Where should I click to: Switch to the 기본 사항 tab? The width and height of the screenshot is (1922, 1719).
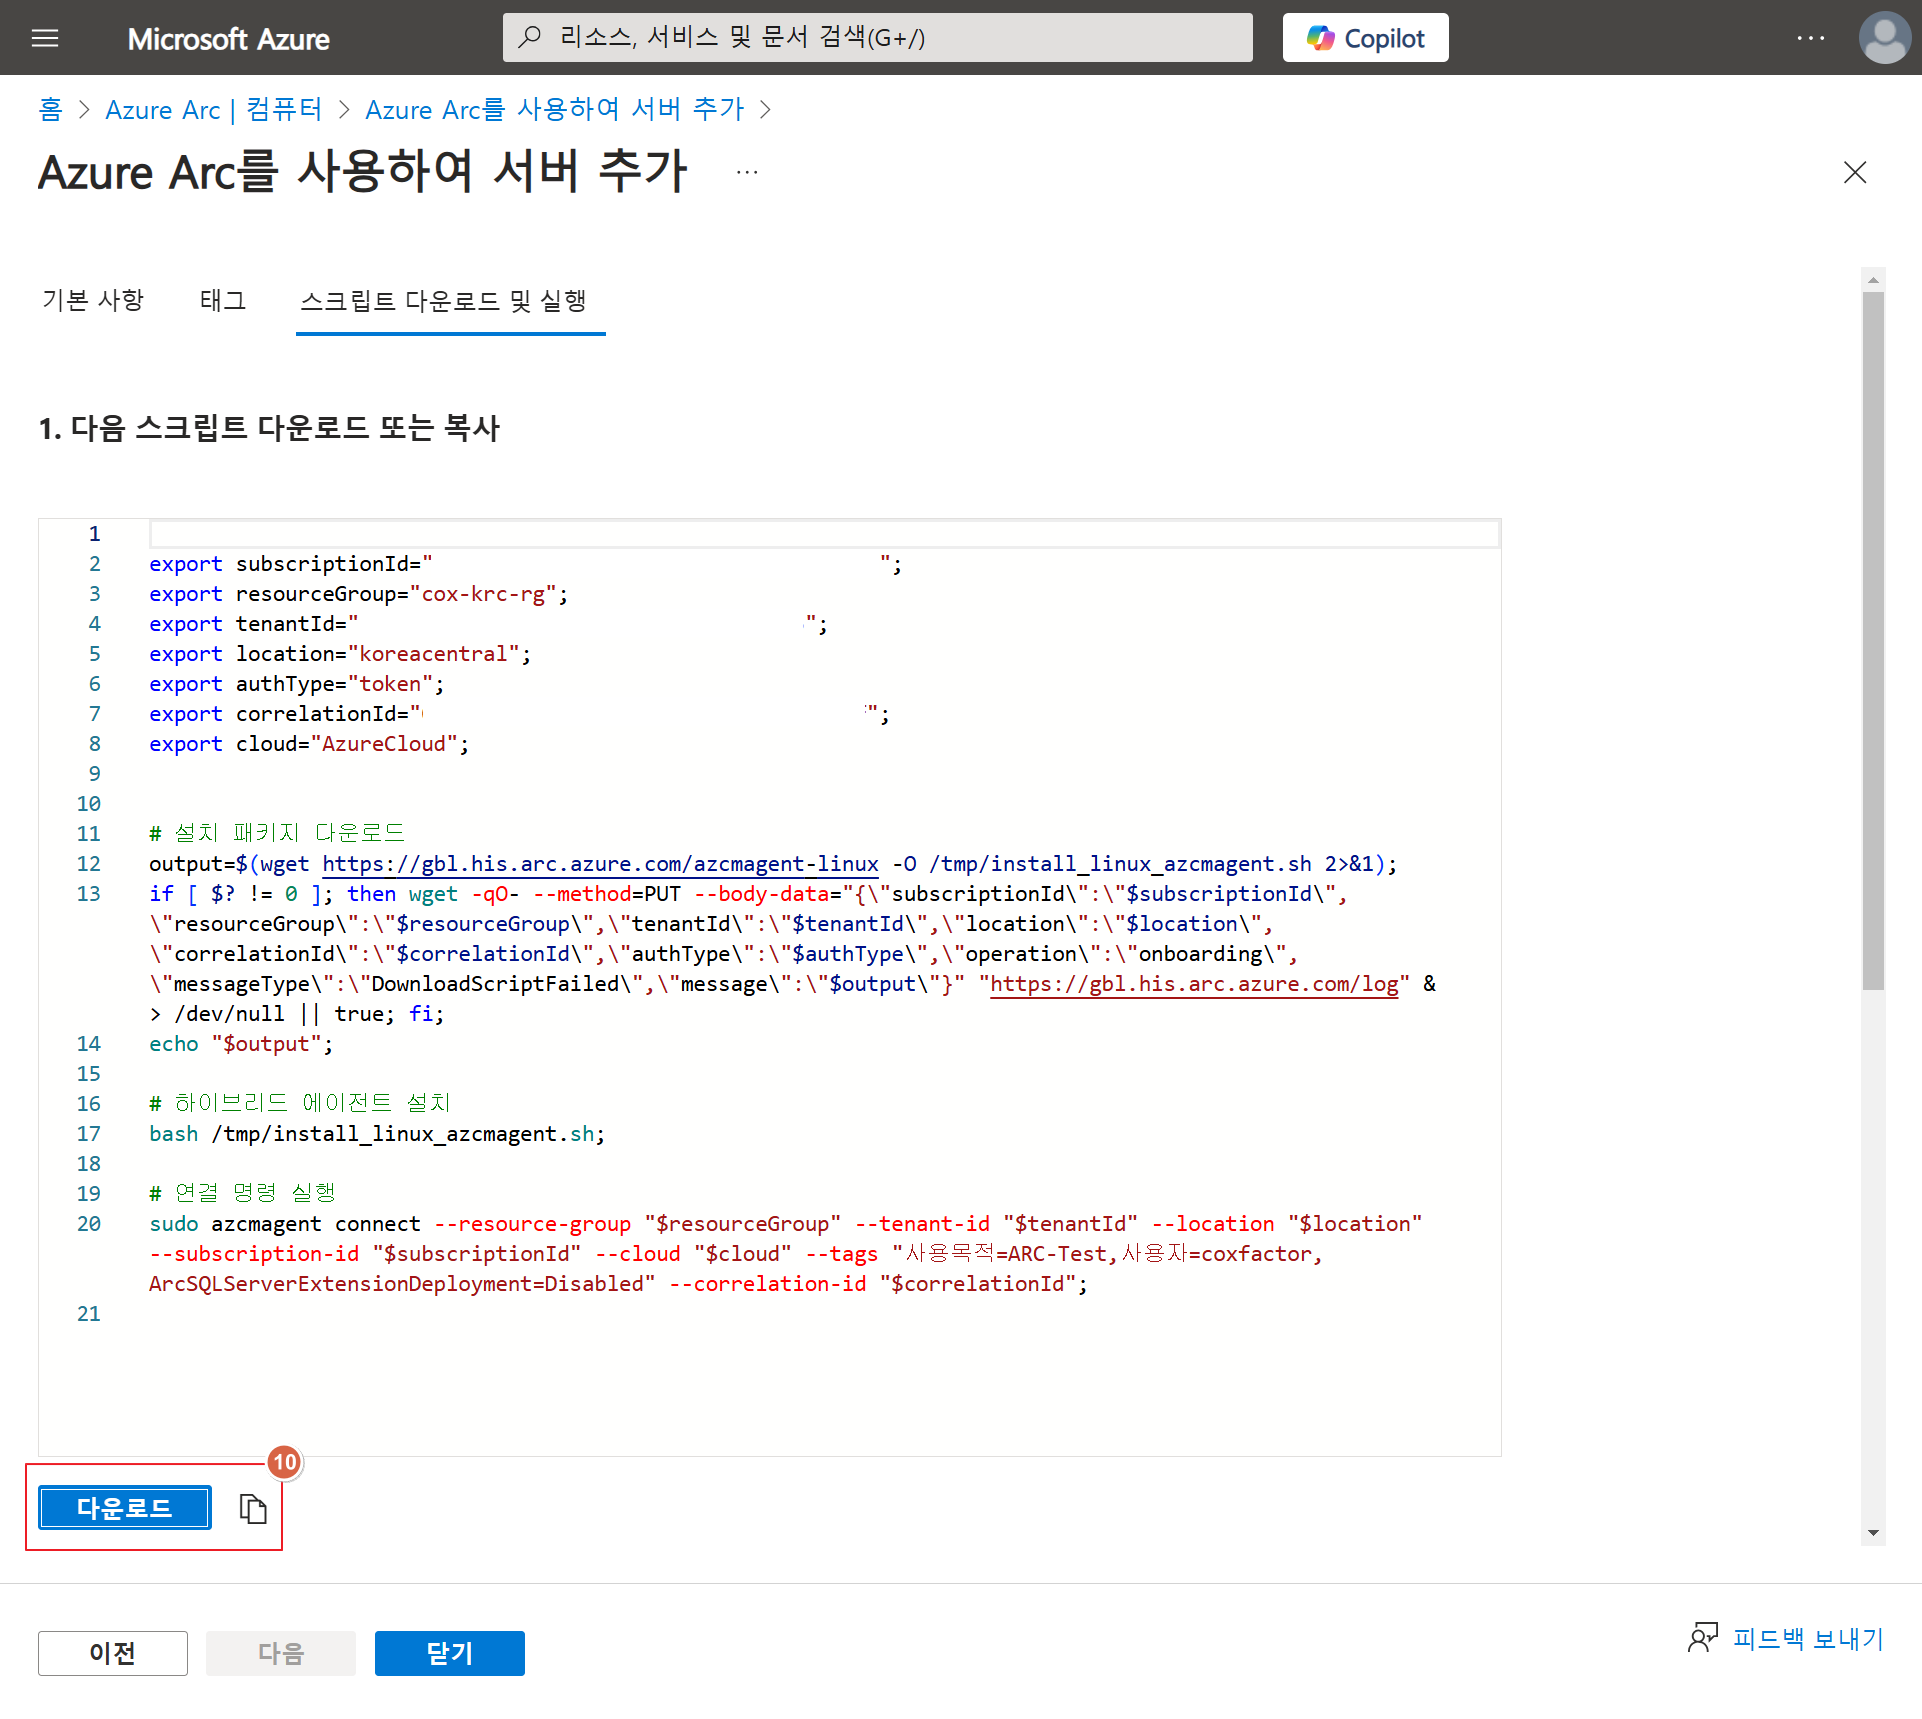(93, 300)
